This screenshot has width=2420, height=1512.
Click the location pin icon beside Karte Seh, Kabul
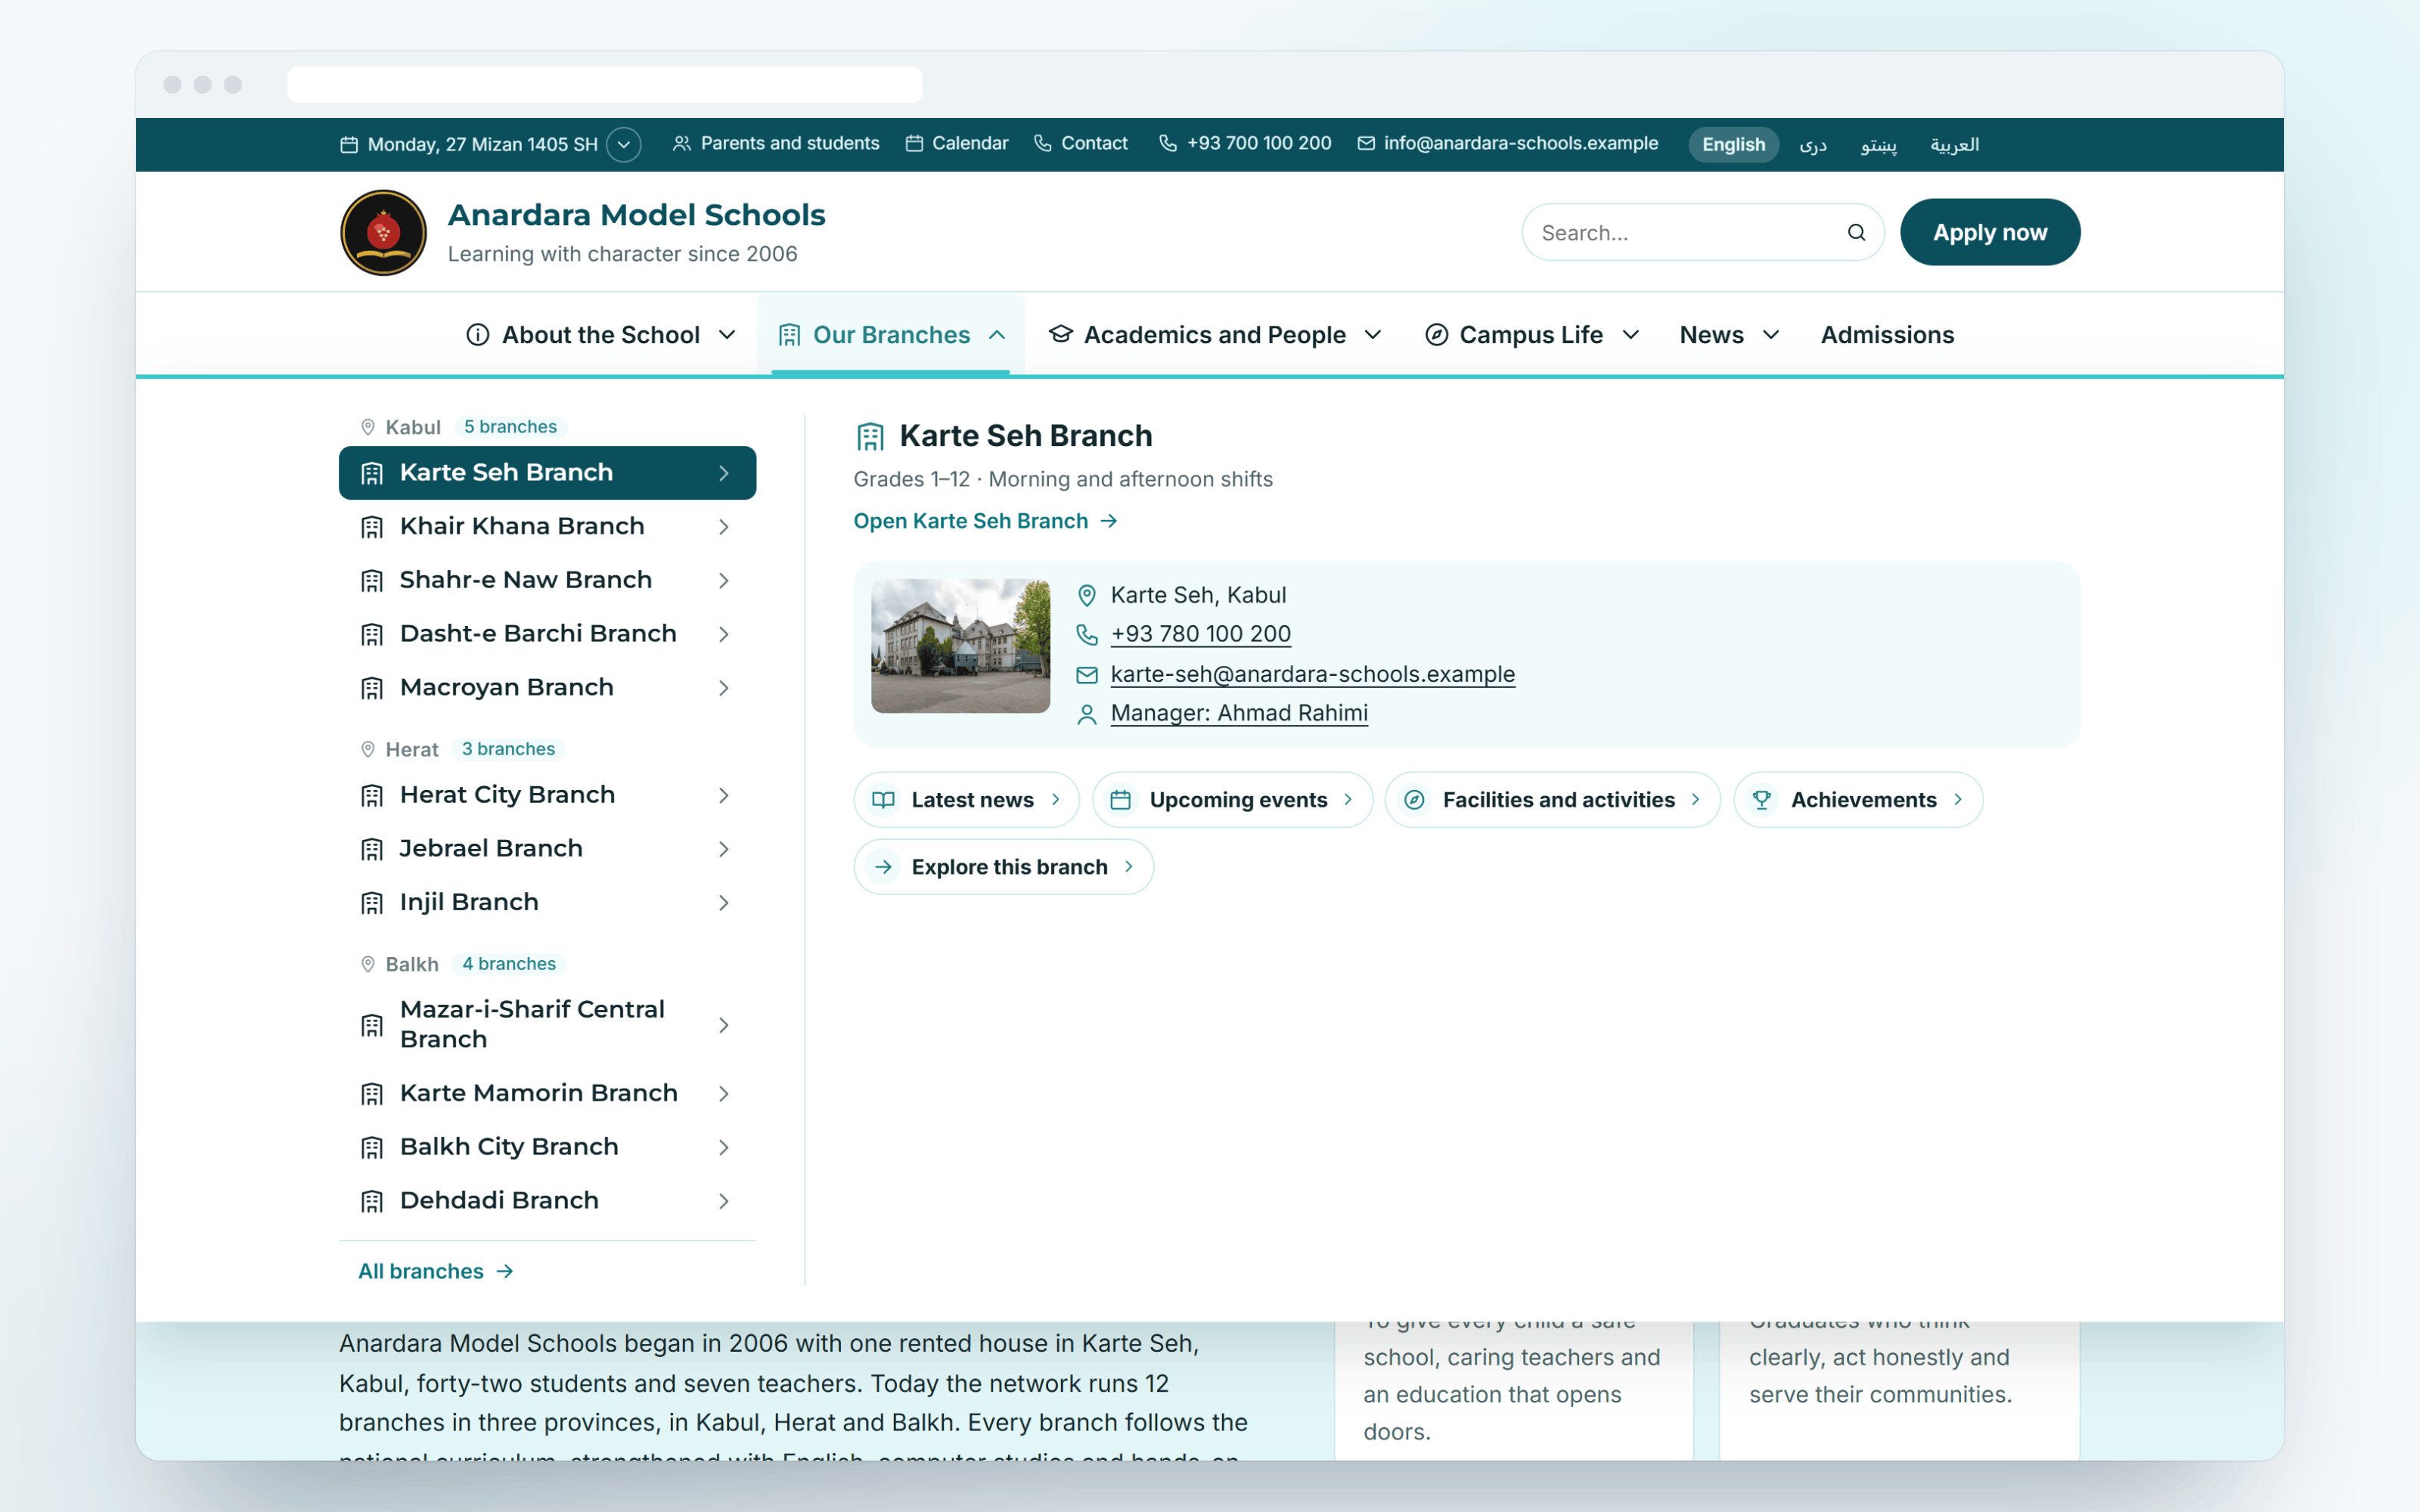(x=1087, y=596)
